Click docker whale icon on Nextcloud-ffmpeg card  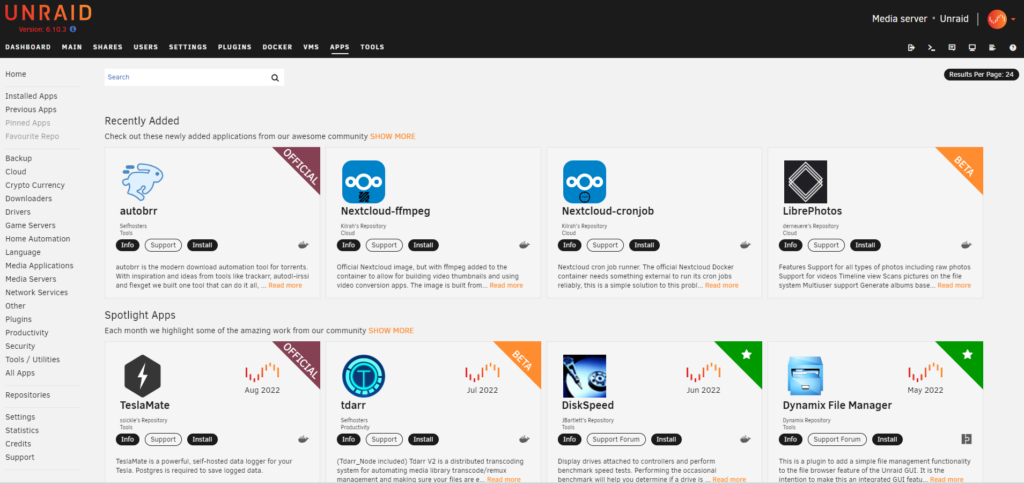(524, 246)
